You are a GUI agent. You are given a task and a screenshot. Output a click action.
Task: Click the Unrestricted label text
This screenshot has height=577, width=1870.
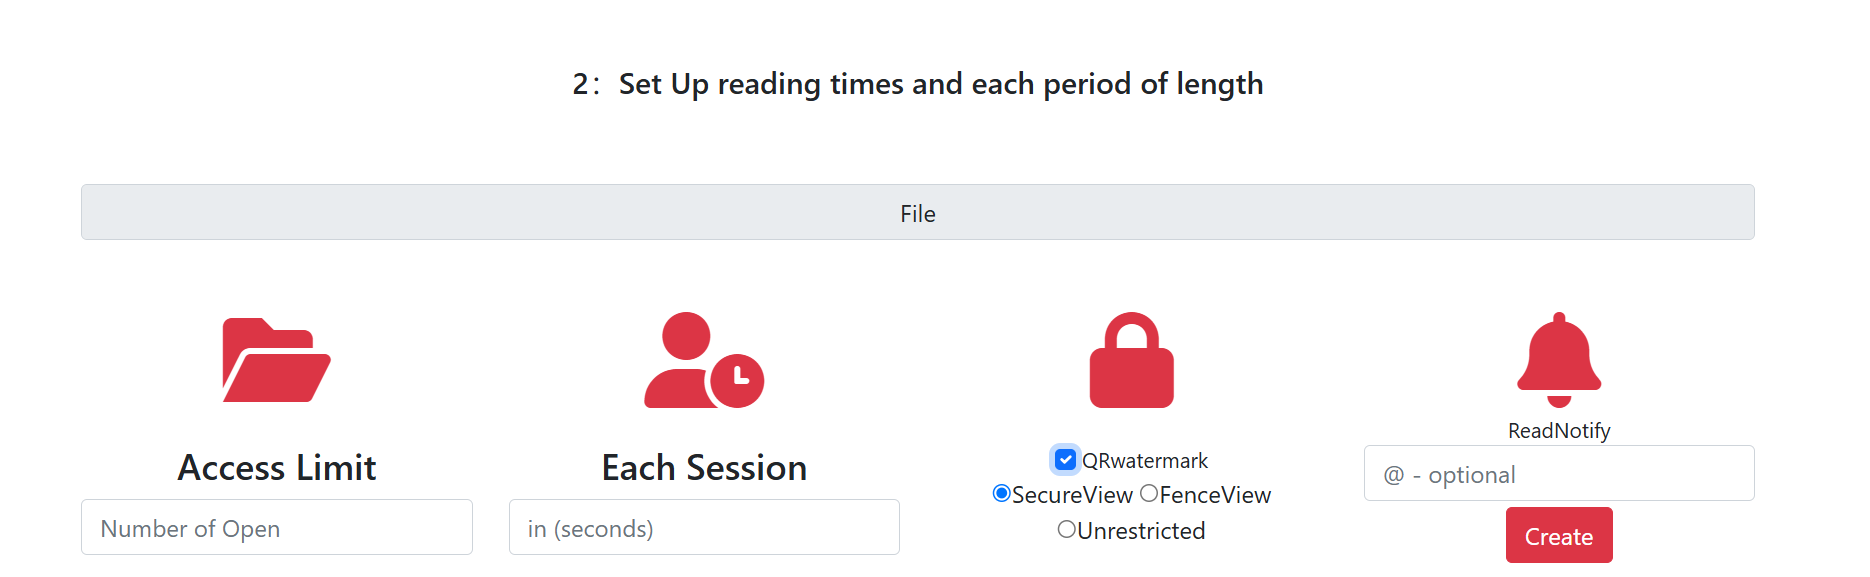(1141, 531)
